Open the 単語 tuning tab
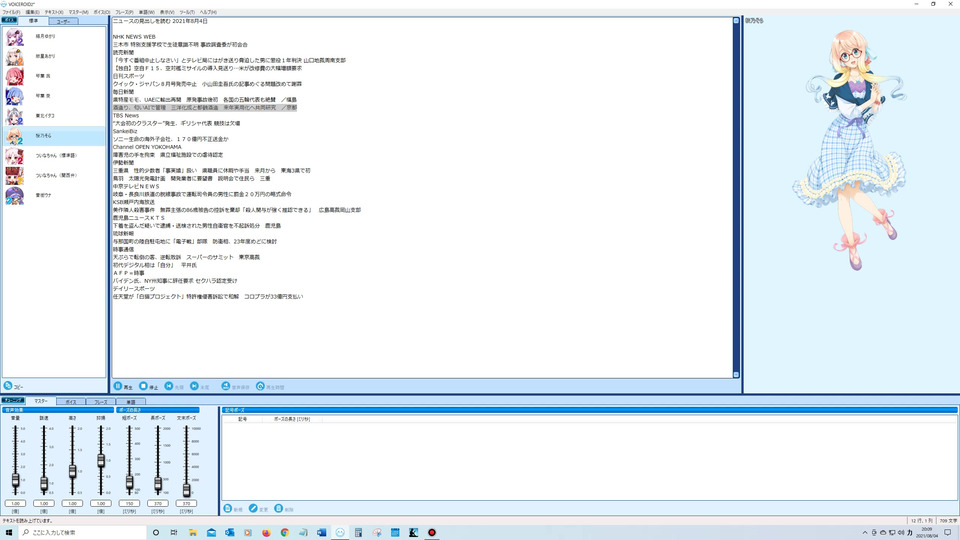The height and width of the screenshot is (540, 960). click(x=130, y=402)
